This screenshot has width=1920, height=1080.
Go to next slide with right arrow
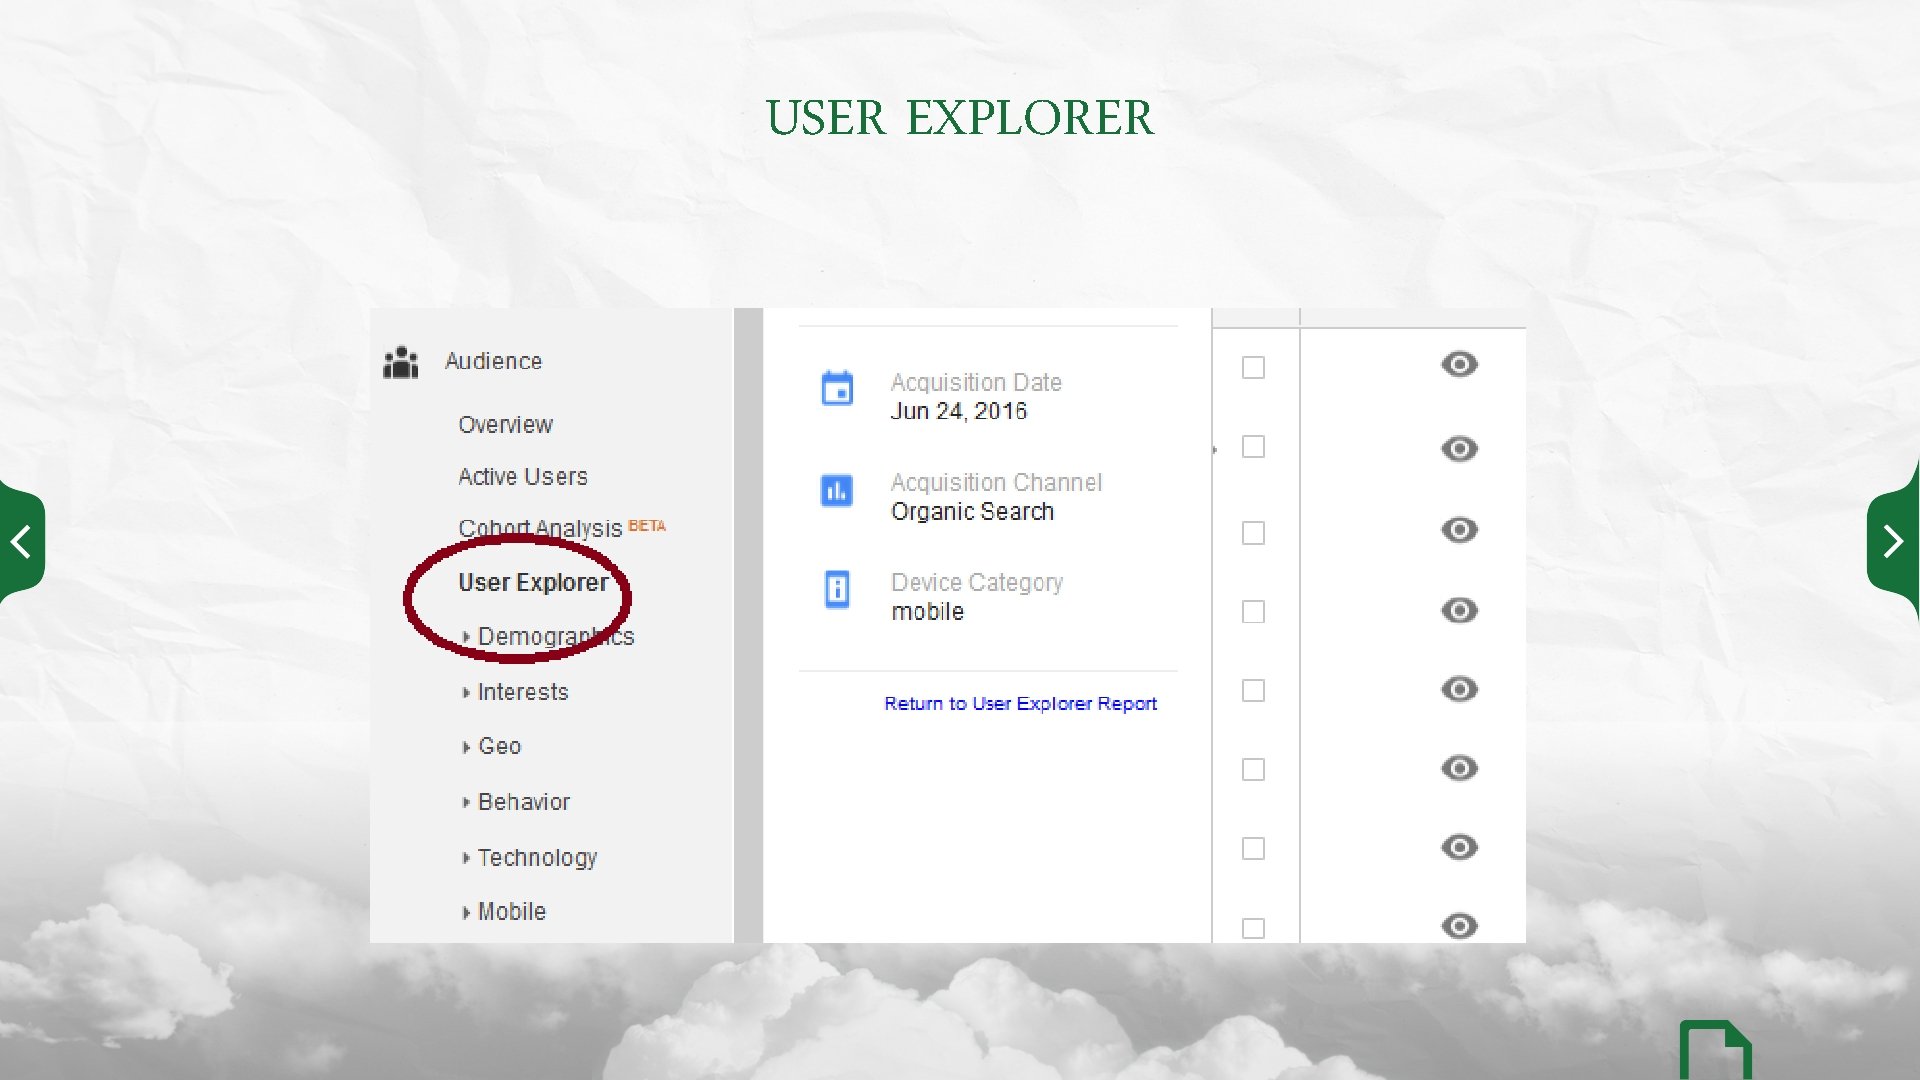[1893, 541]
